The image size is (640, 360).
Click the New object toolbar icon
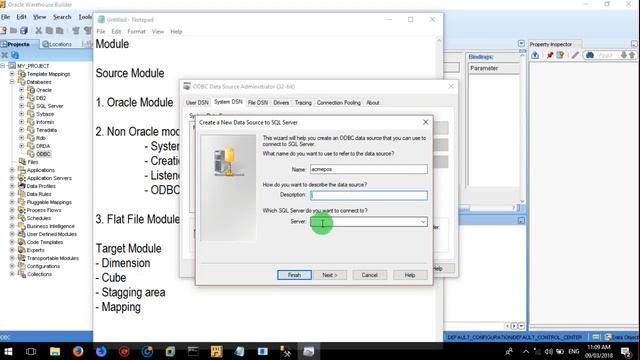coord(3,31)
